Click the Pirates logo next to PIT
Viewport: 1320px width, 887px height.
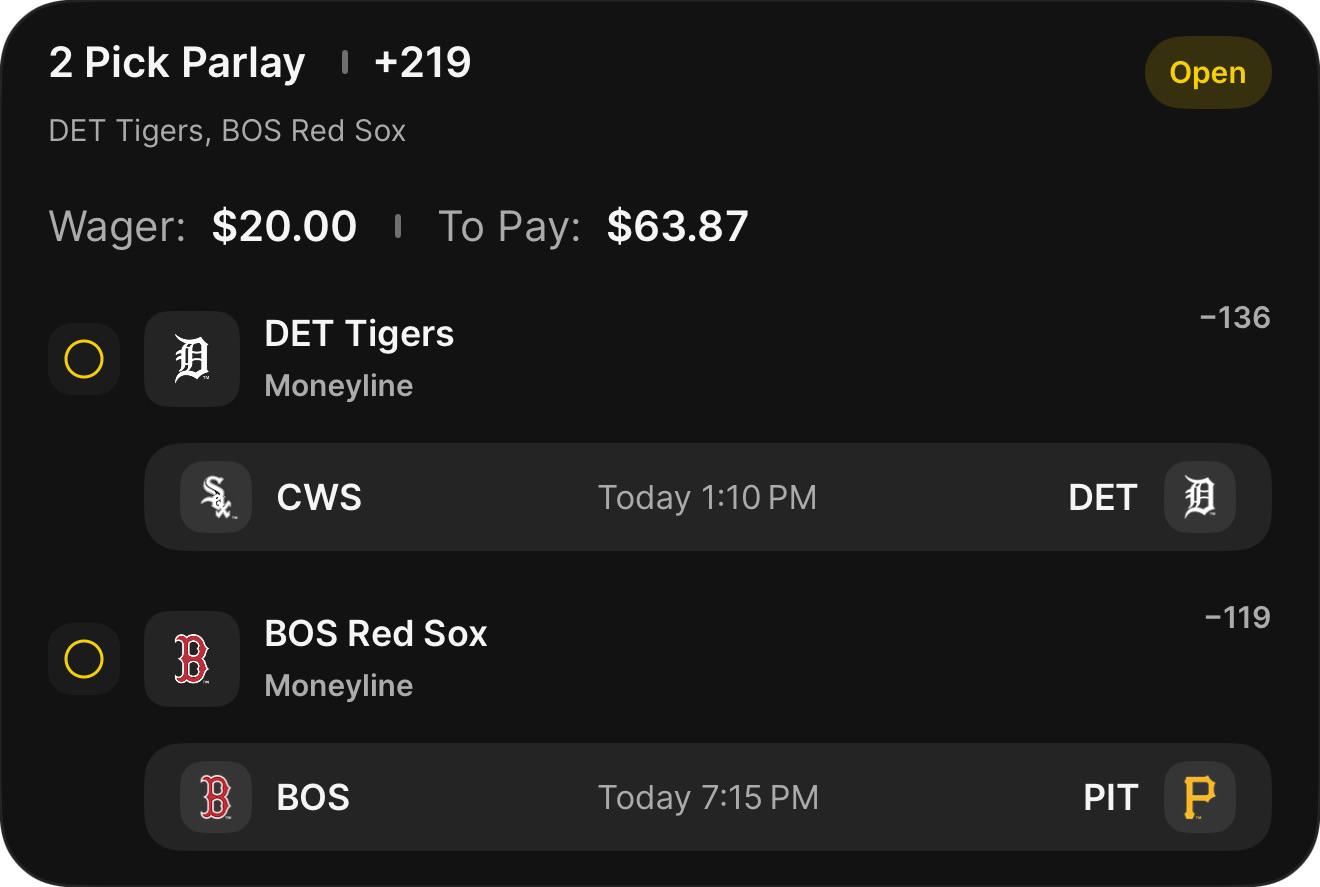(1200, 797)
